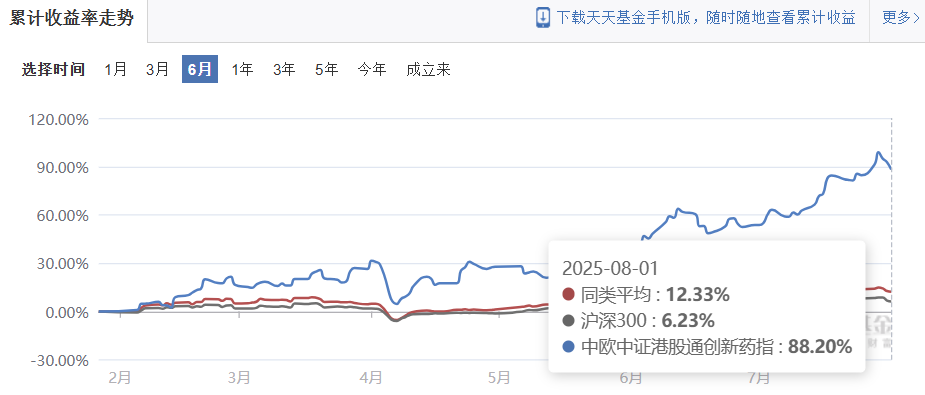Screen dimensions: 925x395
Task: Open the 下载天天基金手机版 link
Action: pyautogui.click(x=706, y=18)
